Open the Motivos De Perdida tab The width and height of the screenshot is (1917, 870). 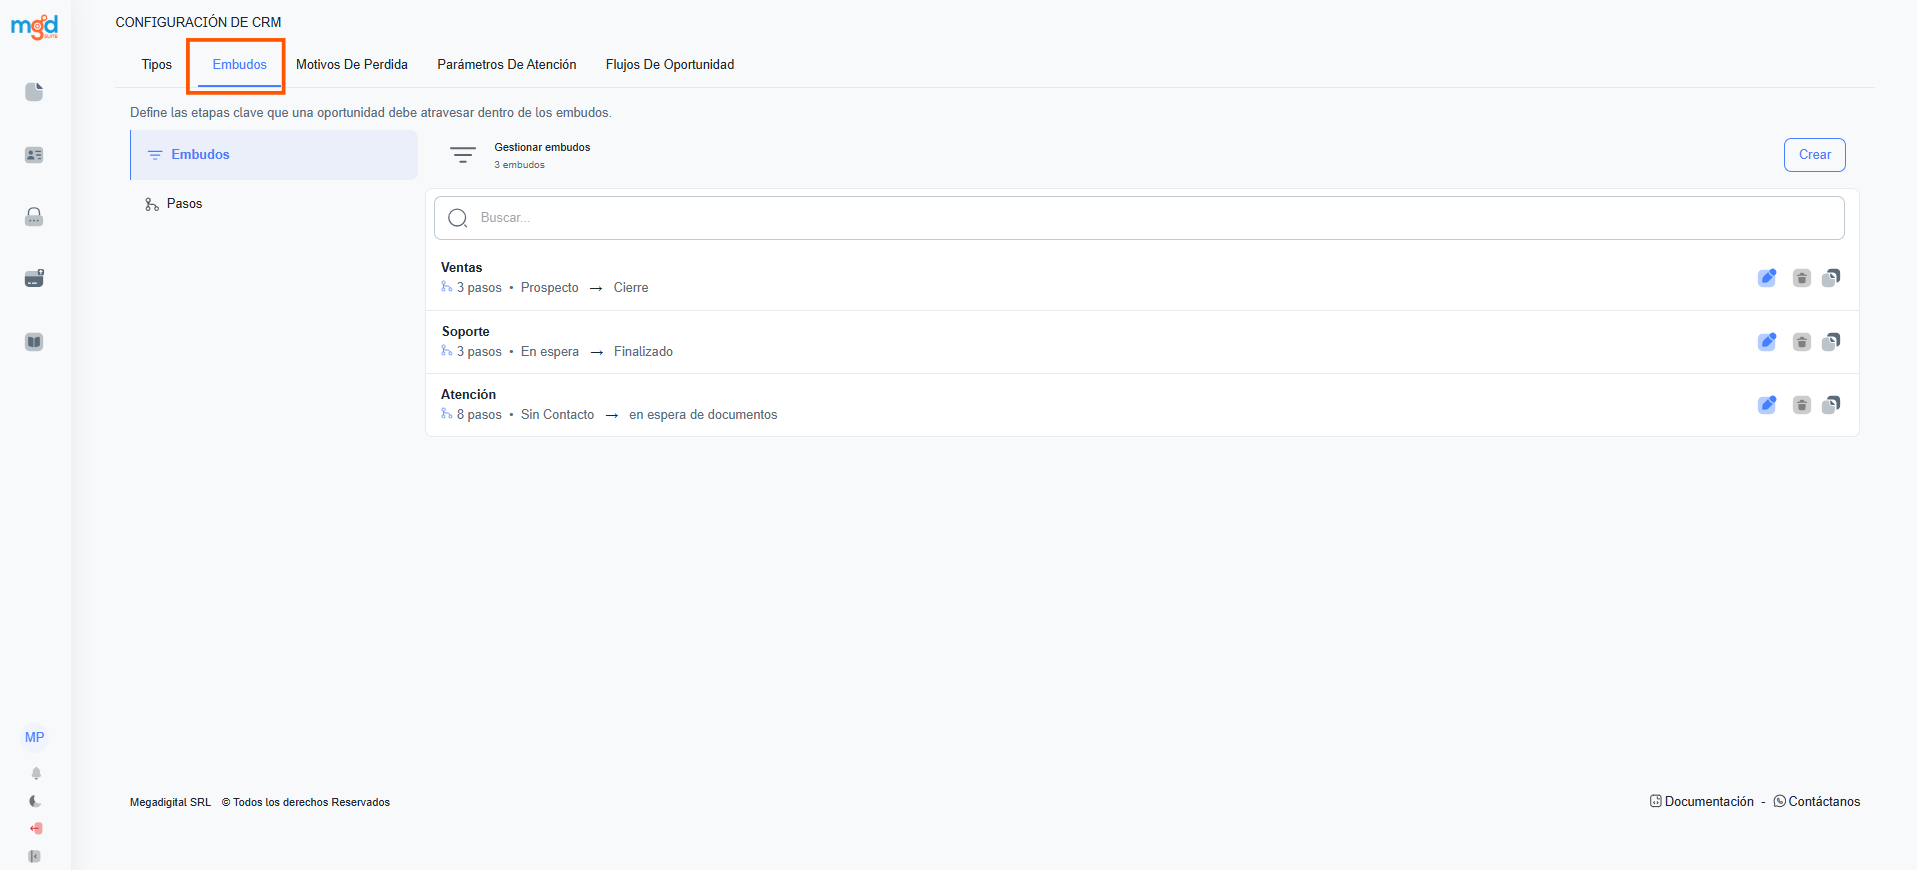352,65
